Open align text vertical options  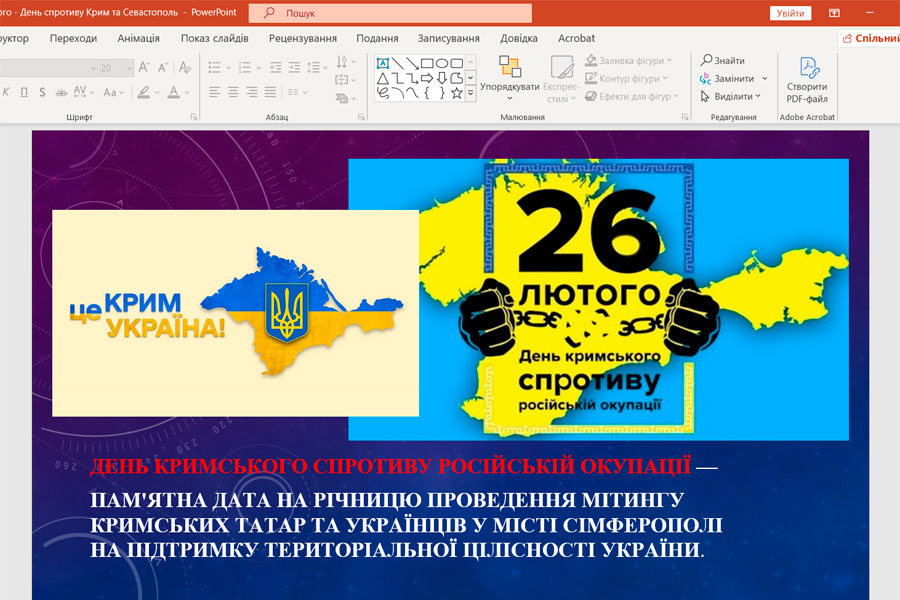pyautogui.click(x=346, y=80)
